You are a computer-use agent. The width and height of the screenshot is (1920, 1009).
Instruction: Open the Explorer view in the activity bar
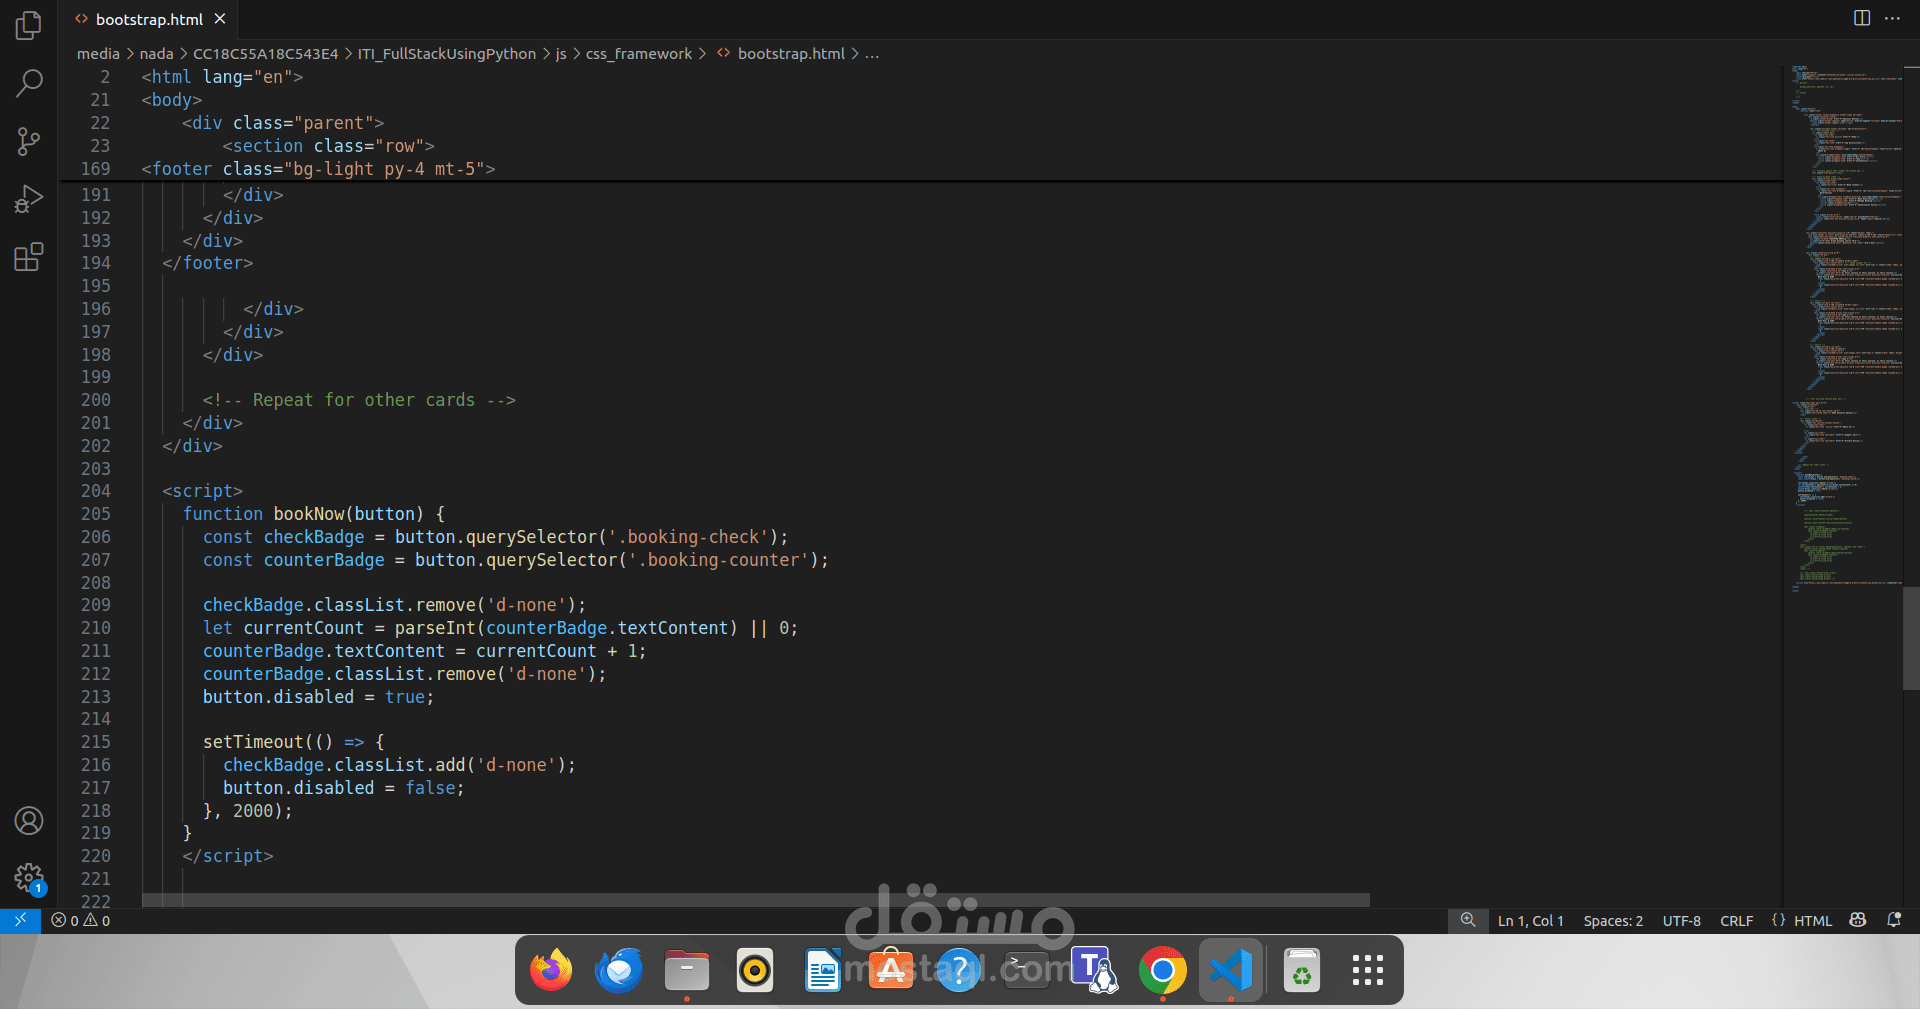point(29,25)
